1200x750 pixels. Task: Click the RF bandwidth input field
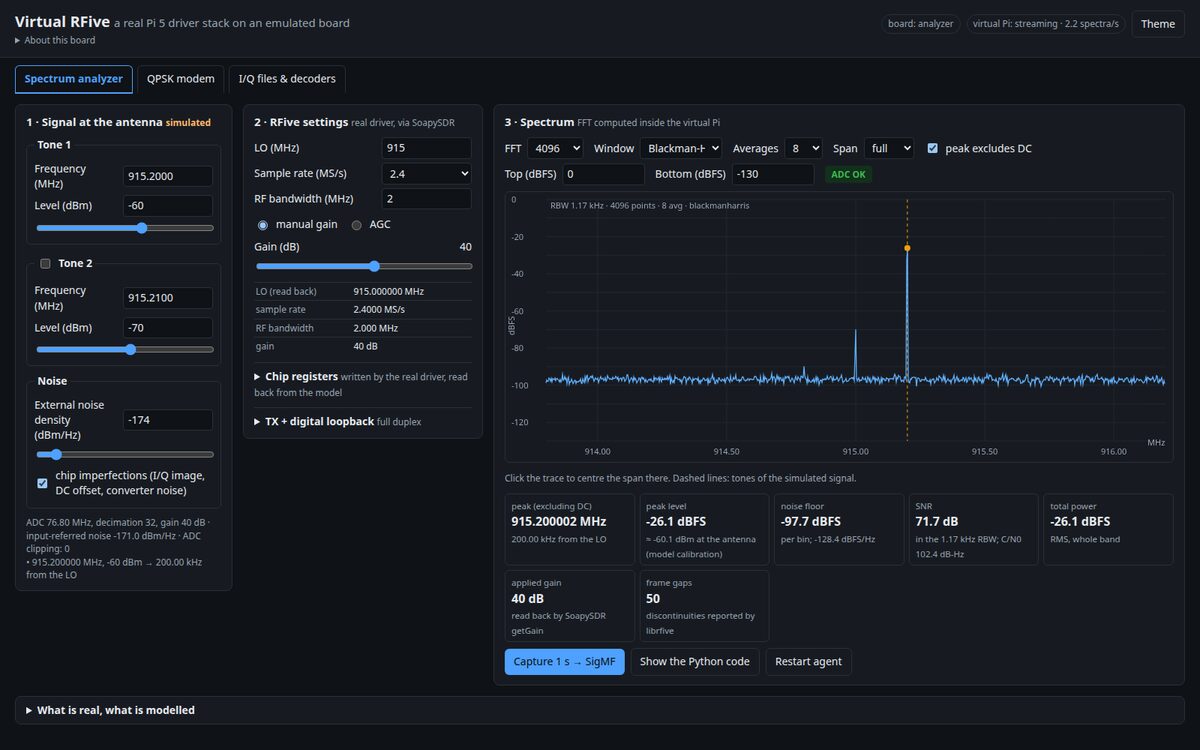click(426, 198)
